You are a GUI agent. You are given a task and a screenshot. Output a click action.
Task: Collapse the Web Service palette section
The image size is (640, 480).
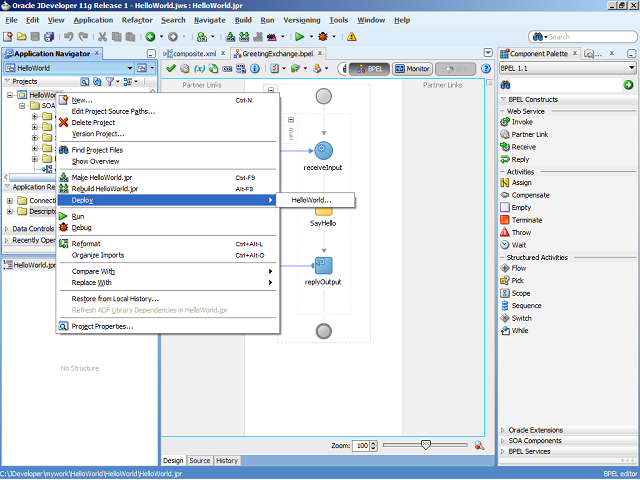coord(503,111)
